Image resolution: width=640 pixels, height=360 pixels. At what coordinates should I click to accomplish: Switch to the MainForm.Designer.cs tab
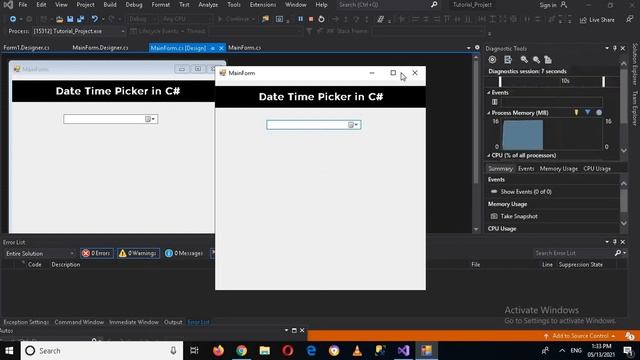100,48
